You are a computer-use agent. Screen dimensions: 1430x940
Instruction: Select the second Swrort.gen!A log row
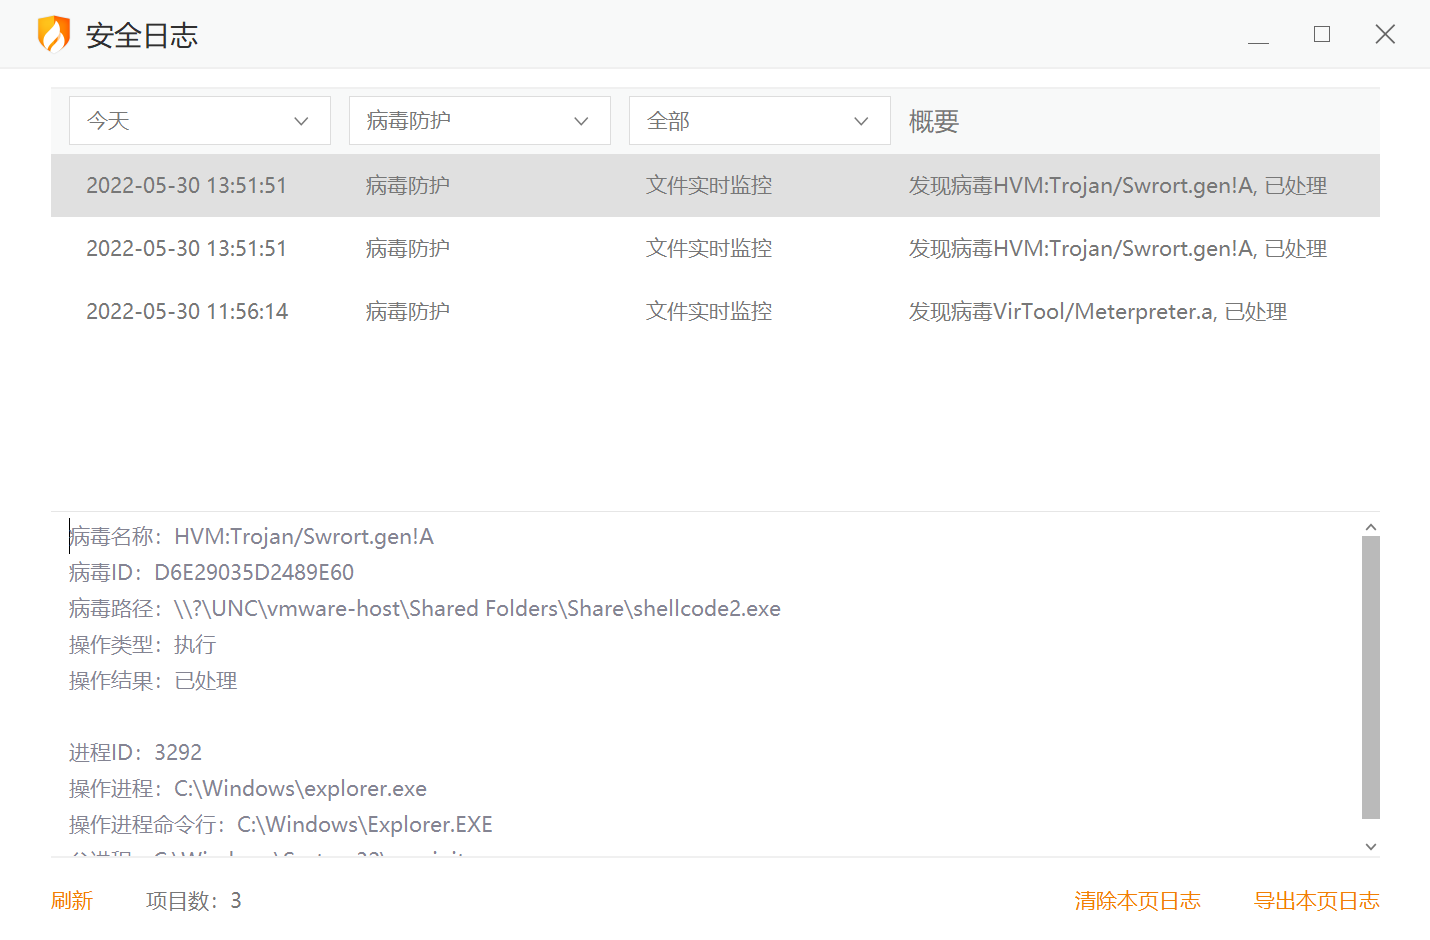[715, 249]
